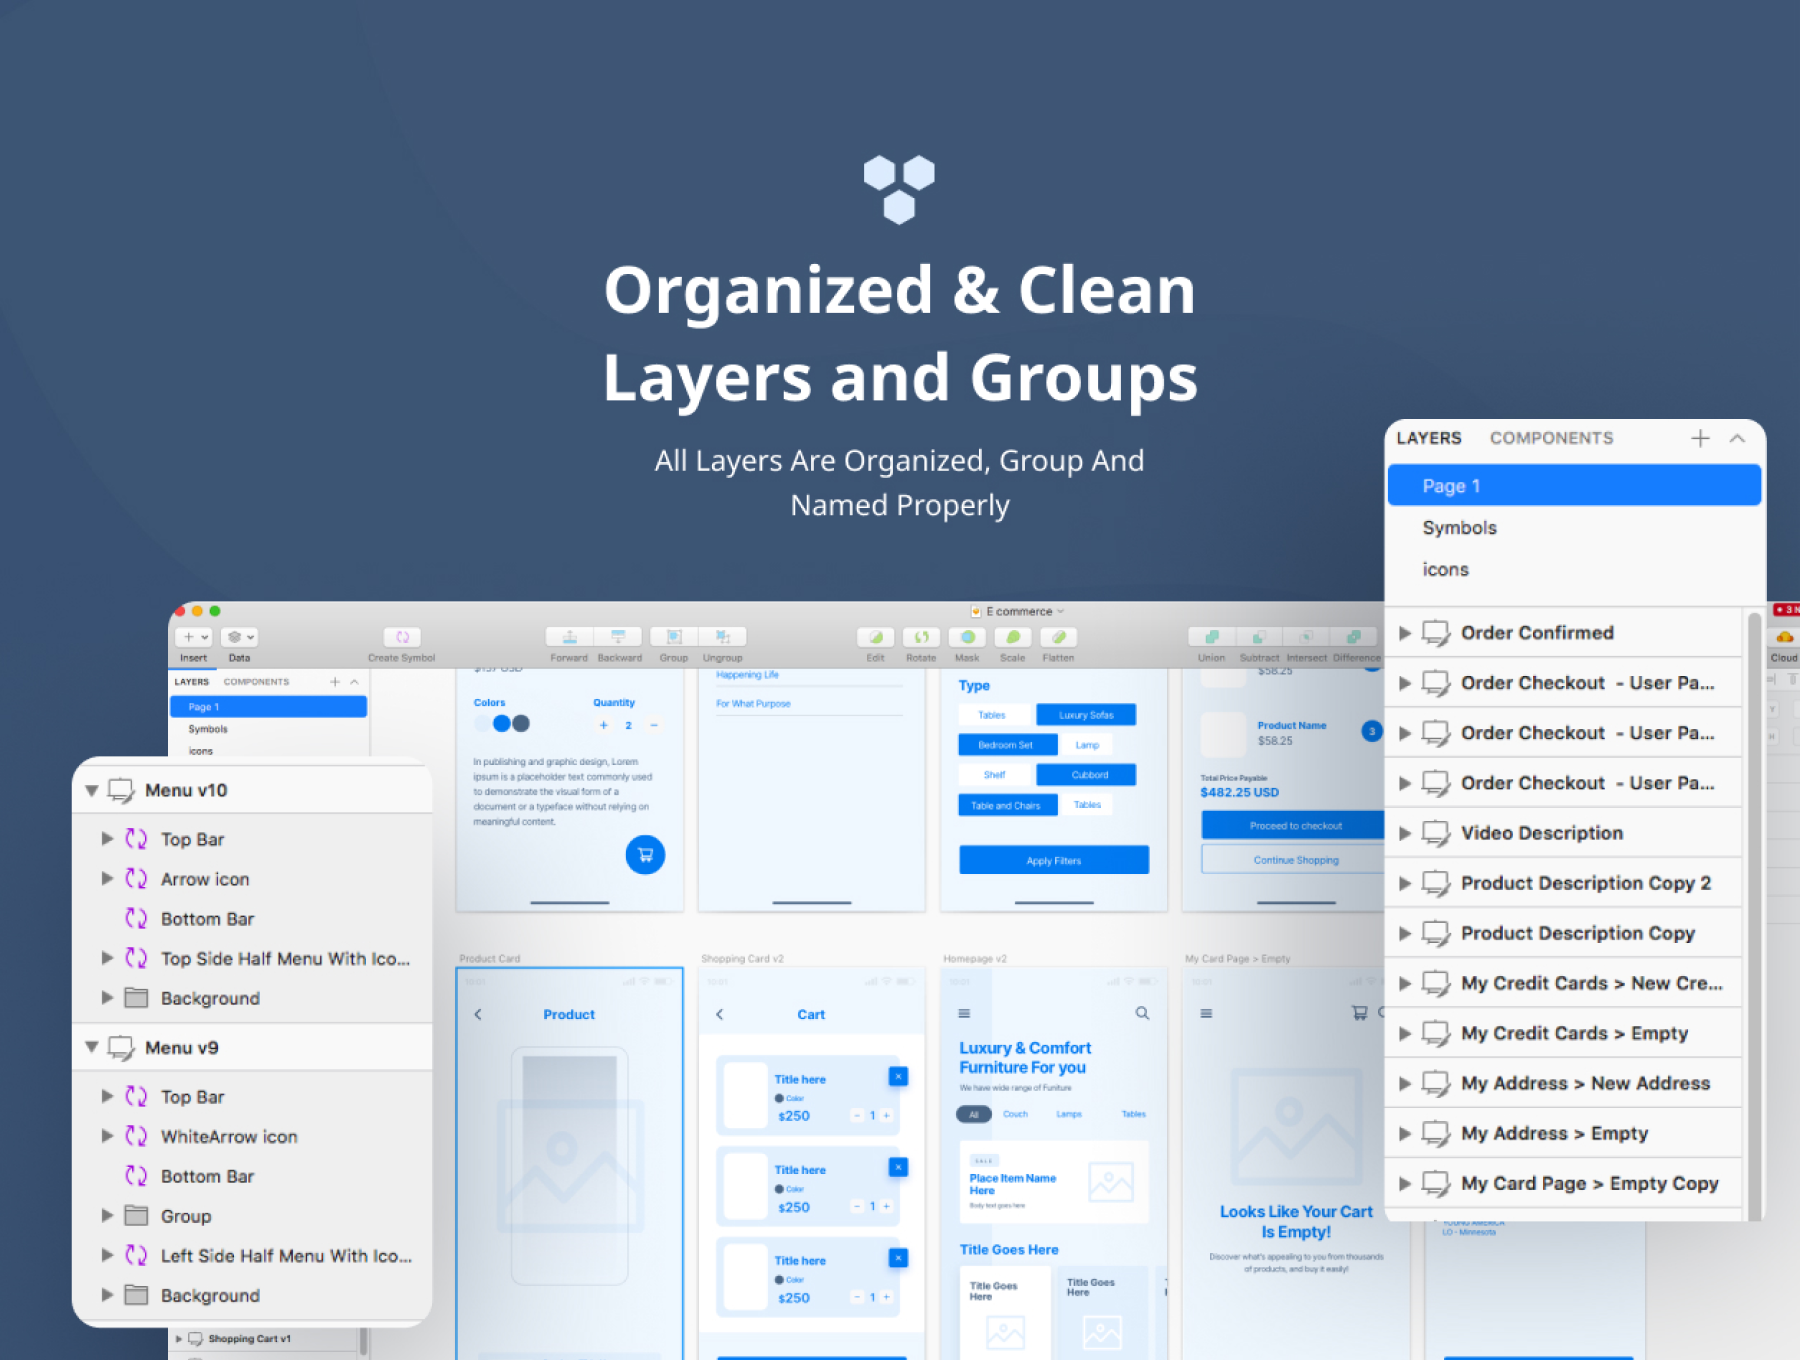Add a new page with plus icon

click(1700, 438)
